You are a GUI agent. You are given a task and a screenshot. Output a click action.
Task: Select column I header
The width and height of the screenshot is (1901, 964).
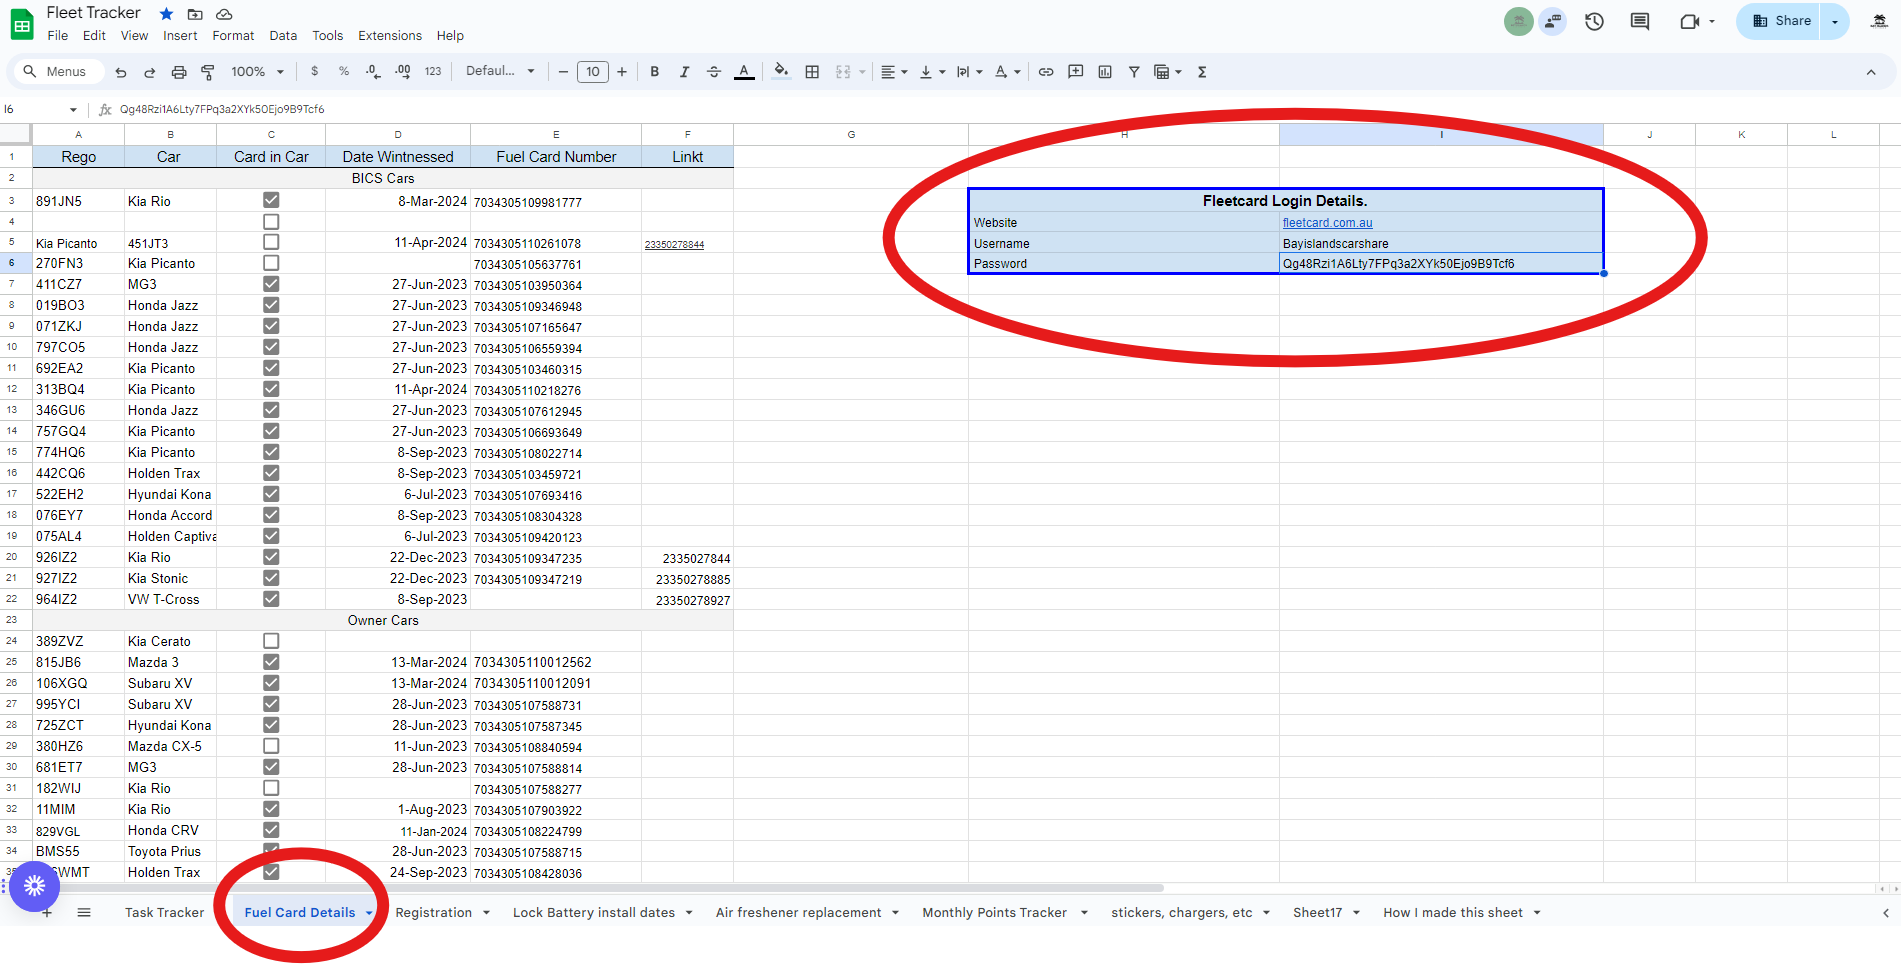tap(1441, 134)
